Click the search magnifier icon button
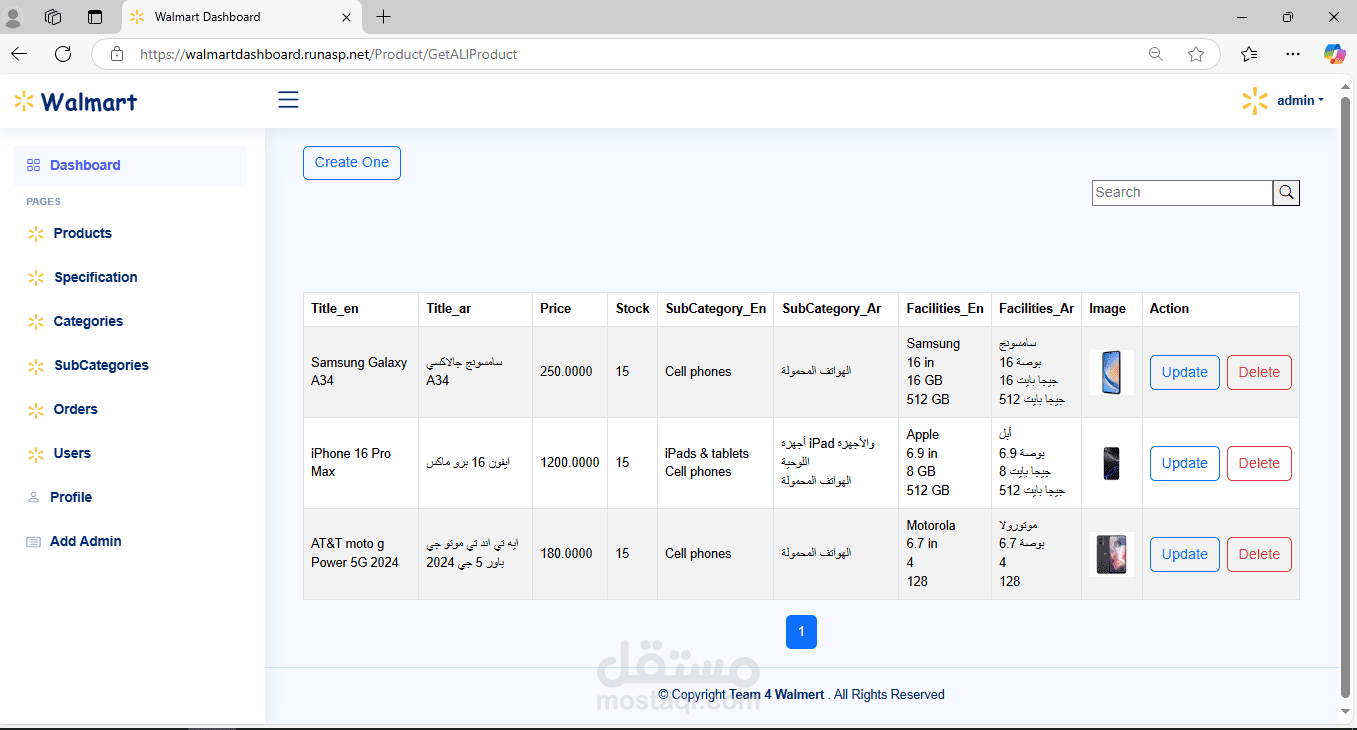Viewport: 1357px width, 730px height. click(x=1286, y=193)
